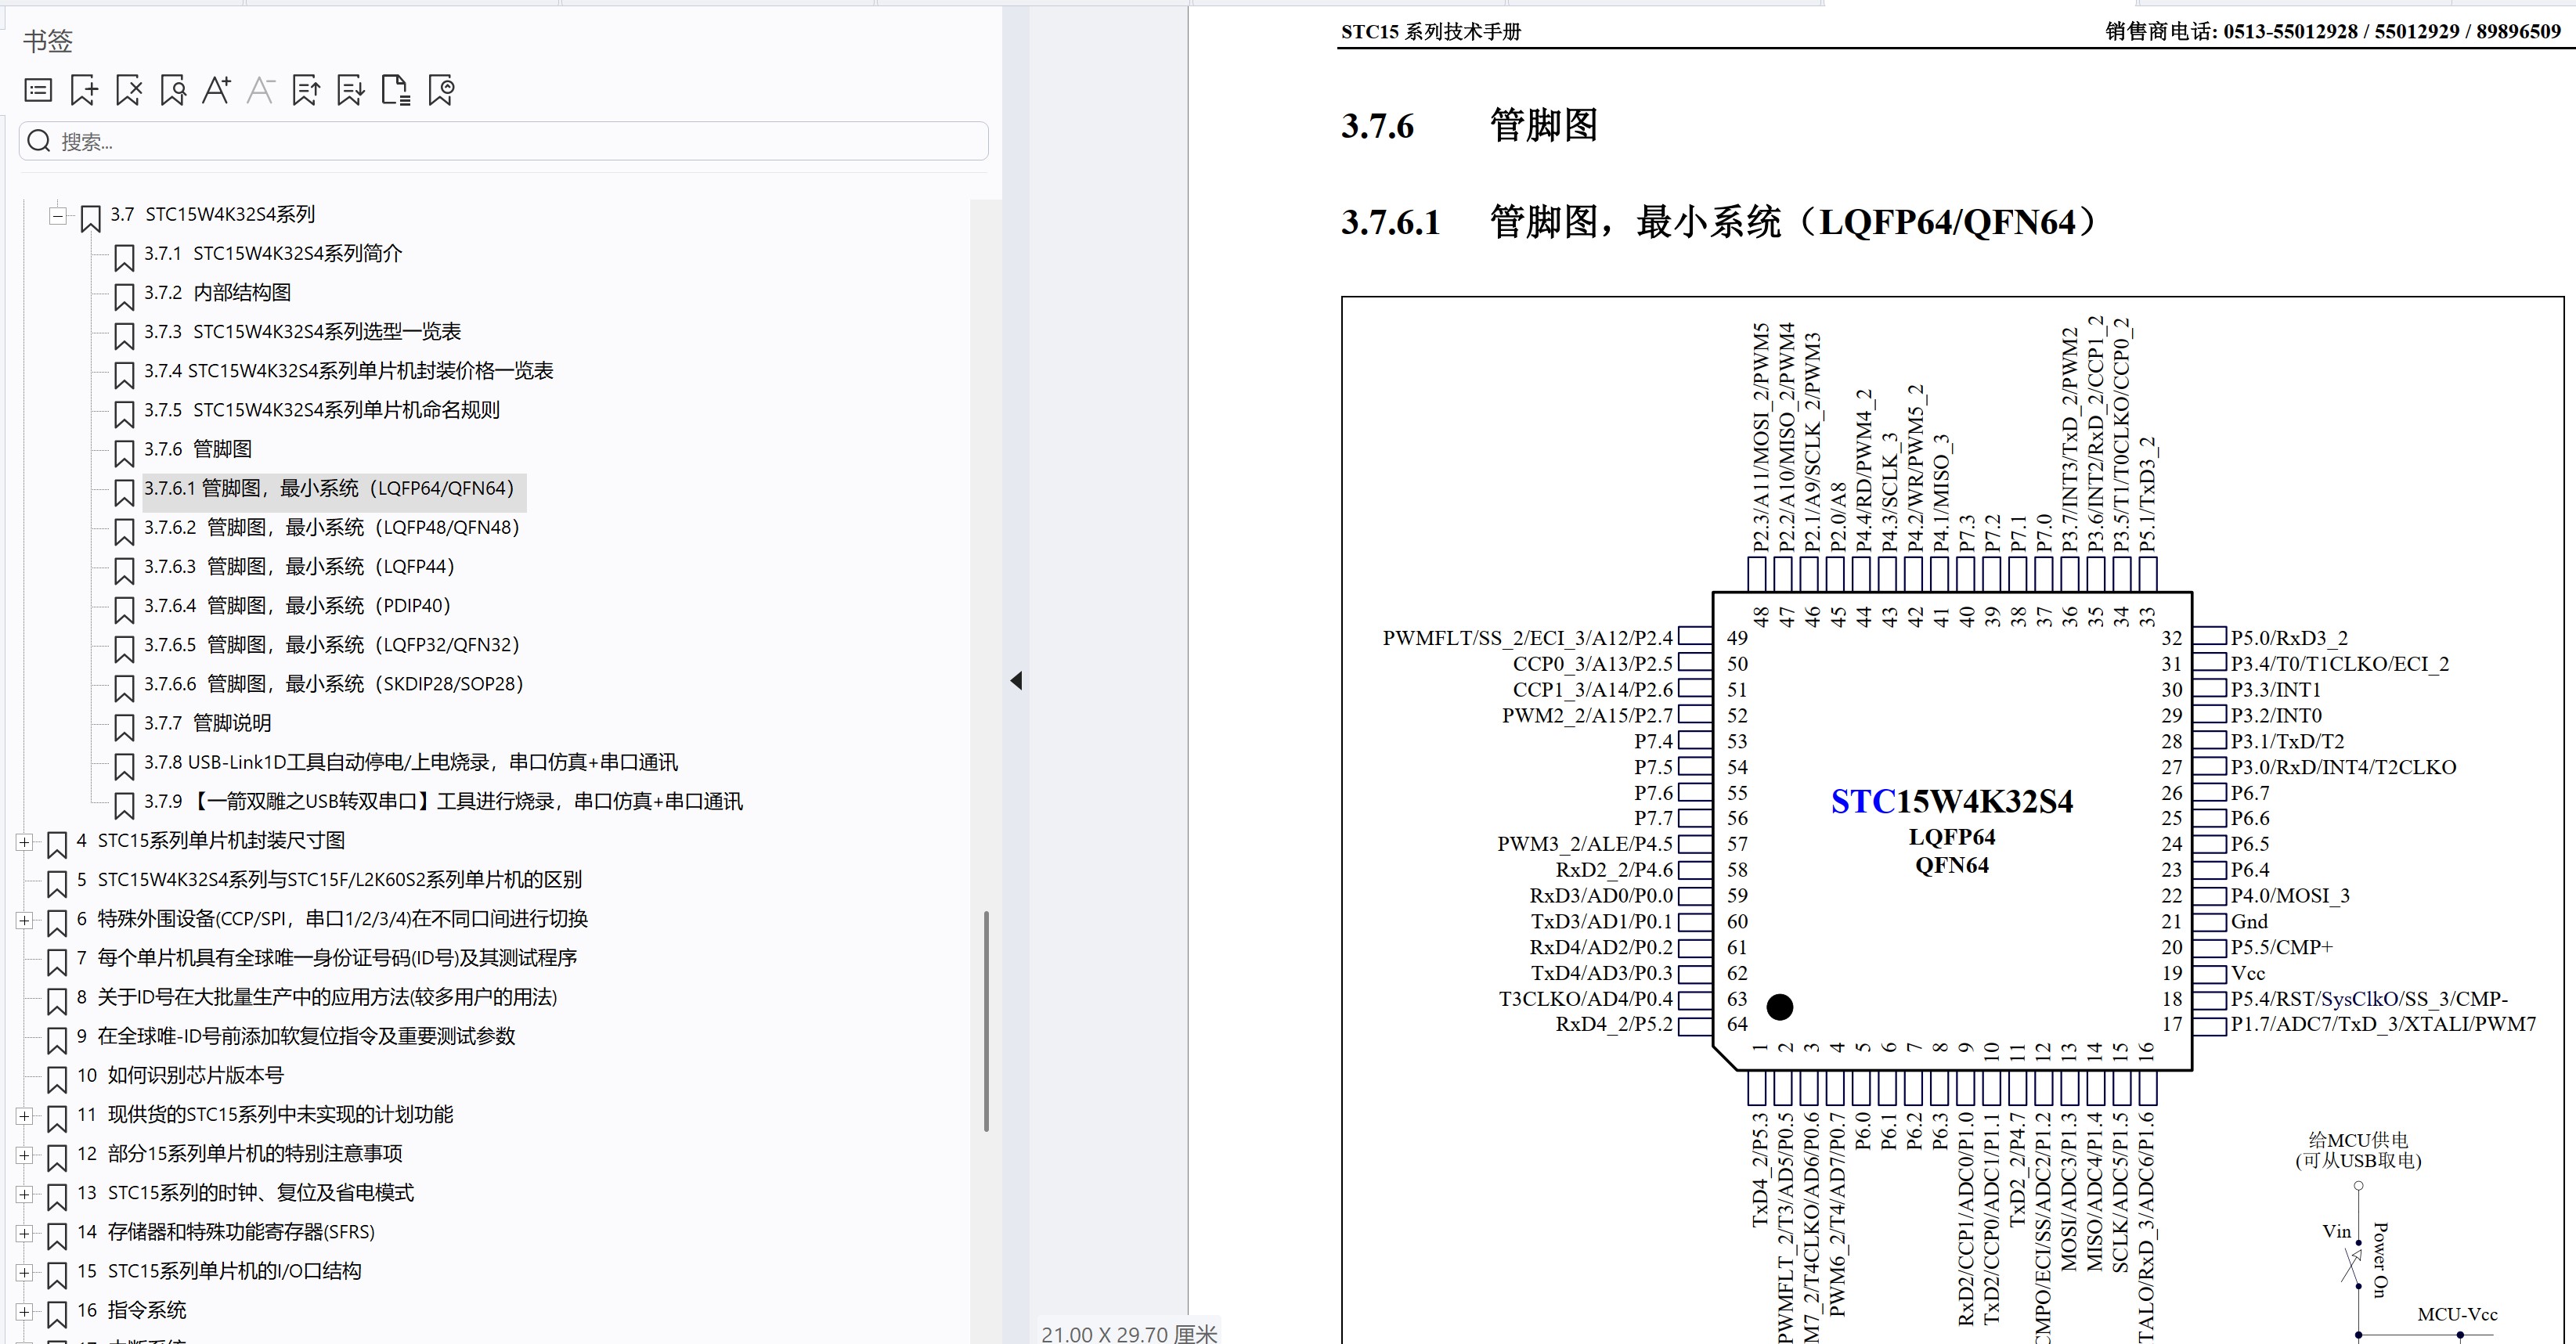Click the delete bookmark icon
This screenshot has height=1344, width=2576.
(x=129, y=91)
